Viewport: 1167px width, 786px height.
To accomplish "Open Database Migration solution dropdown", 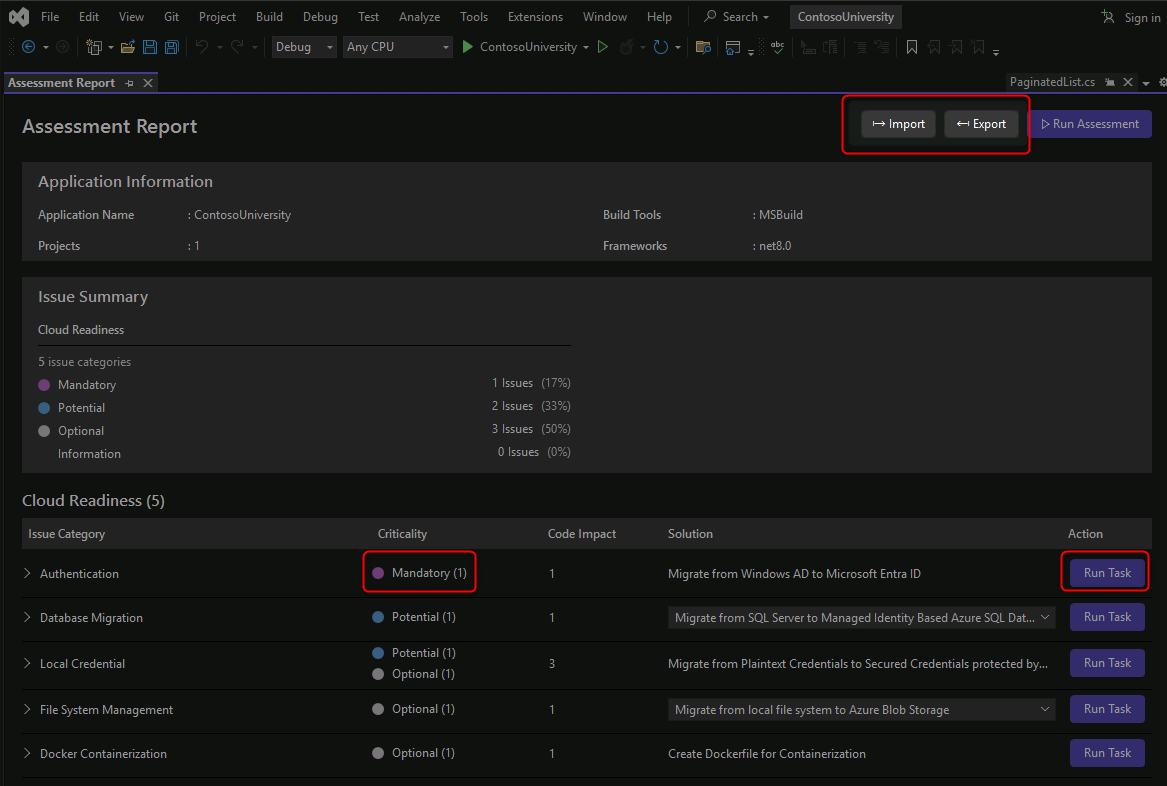I will coord(861,617).
